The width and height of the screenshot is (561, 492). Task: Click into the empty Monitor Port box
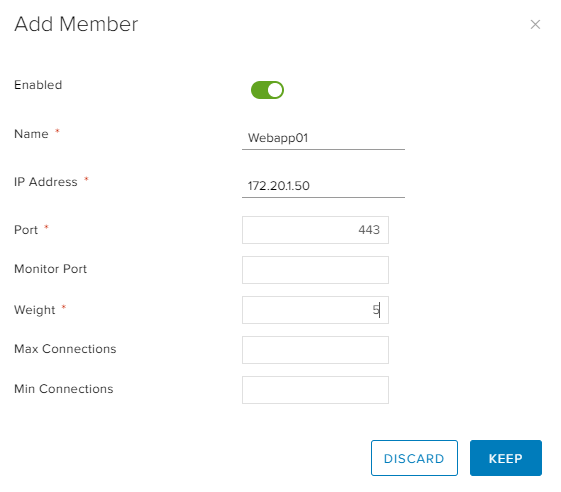click(315, 270)
